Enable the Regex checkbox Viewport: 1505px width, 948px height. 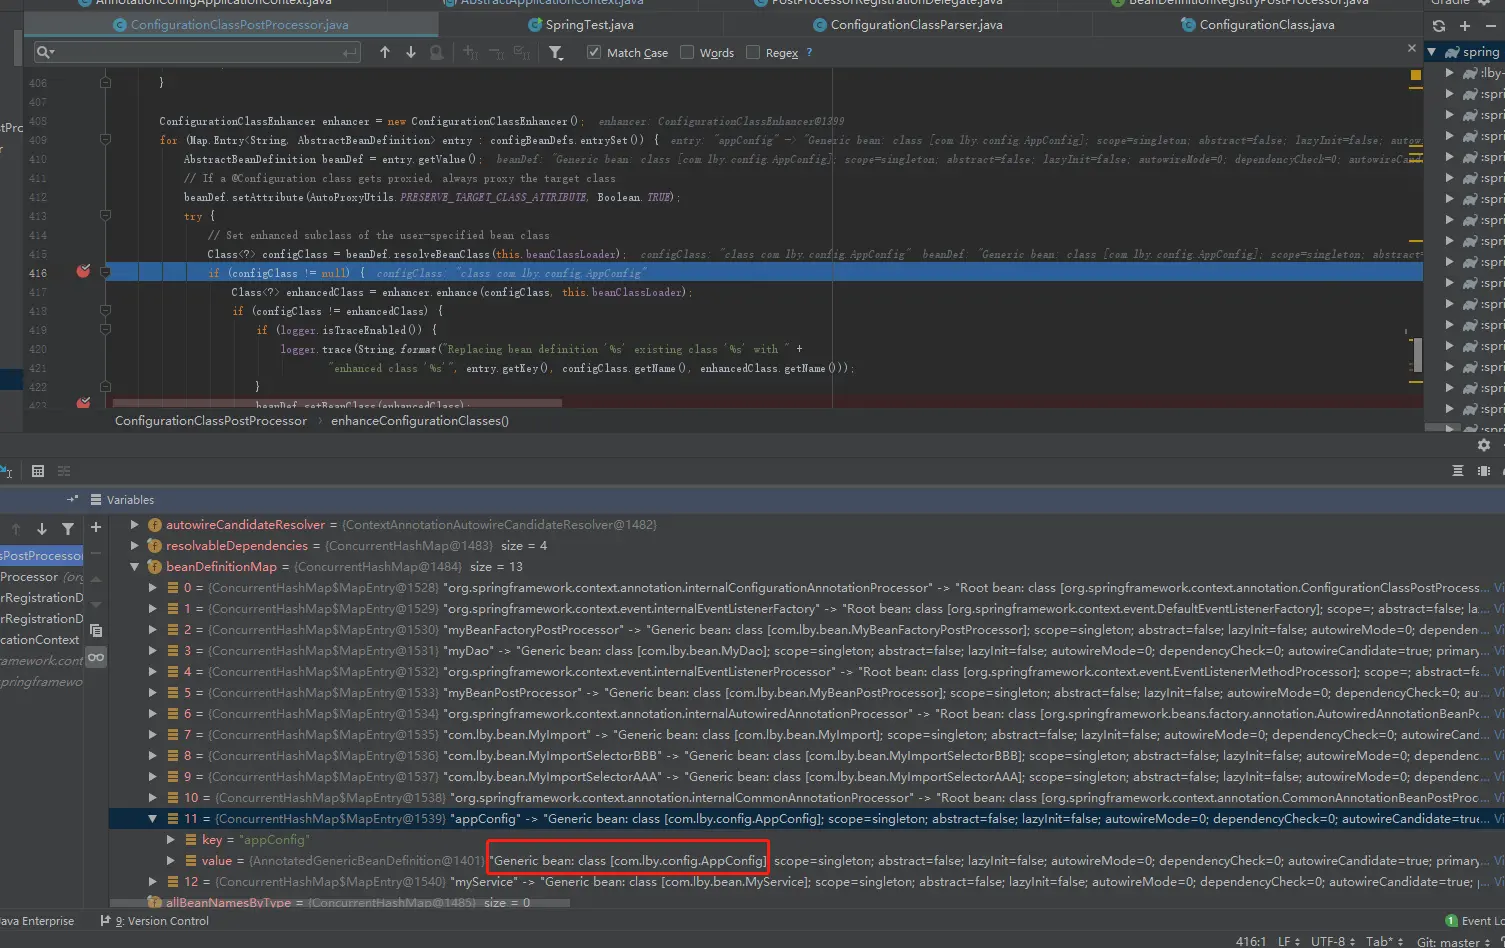coord(753,52)
